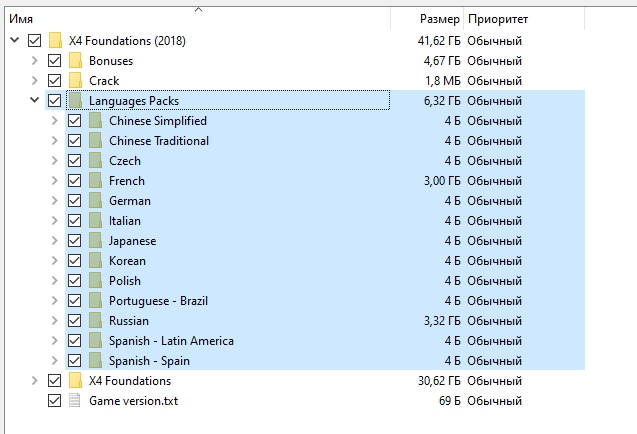Expand the Bonuses folder node
Screen dimensions: 637x434
[35, 61]
